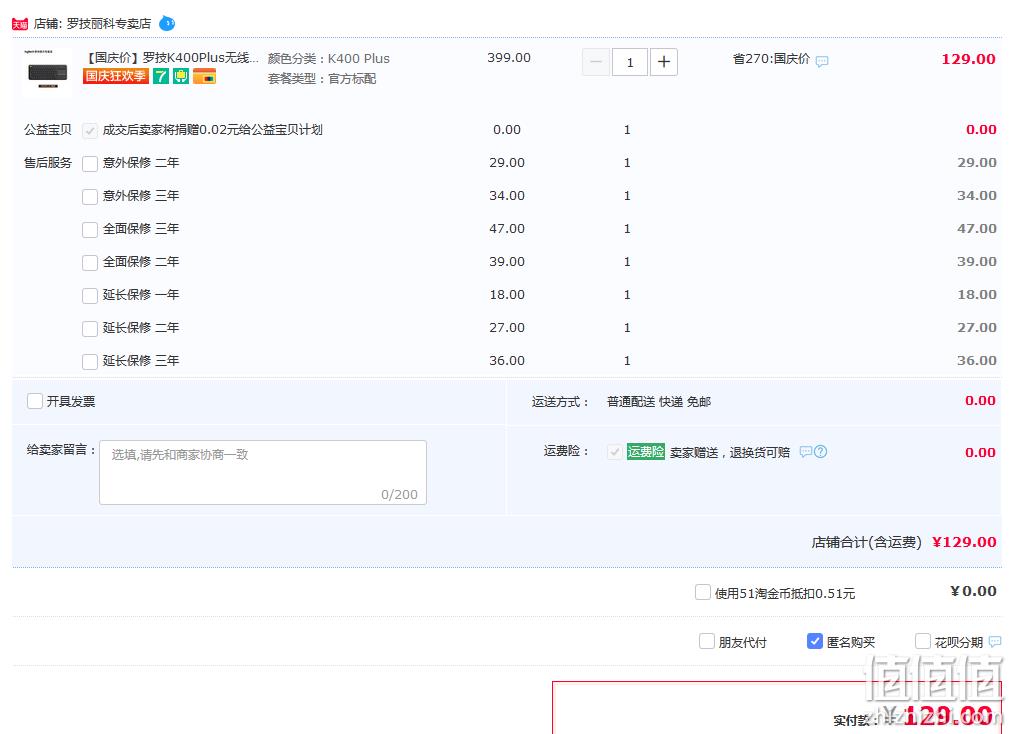Click the 售后服务 section label

(x=48, y=163)
